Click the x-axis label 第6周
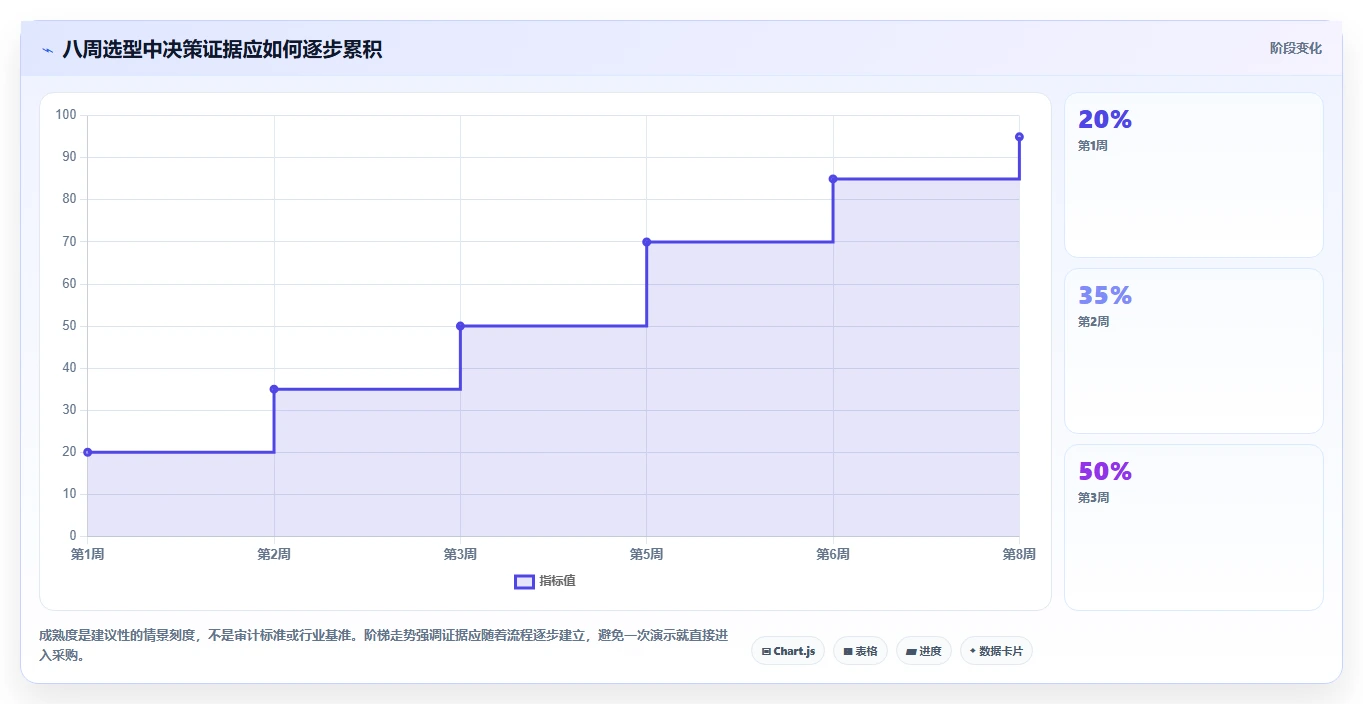 coord(833,554)
